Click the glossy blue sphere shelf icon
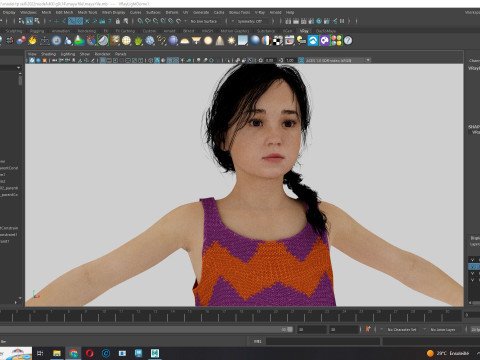480x360 pixels. 255,41
